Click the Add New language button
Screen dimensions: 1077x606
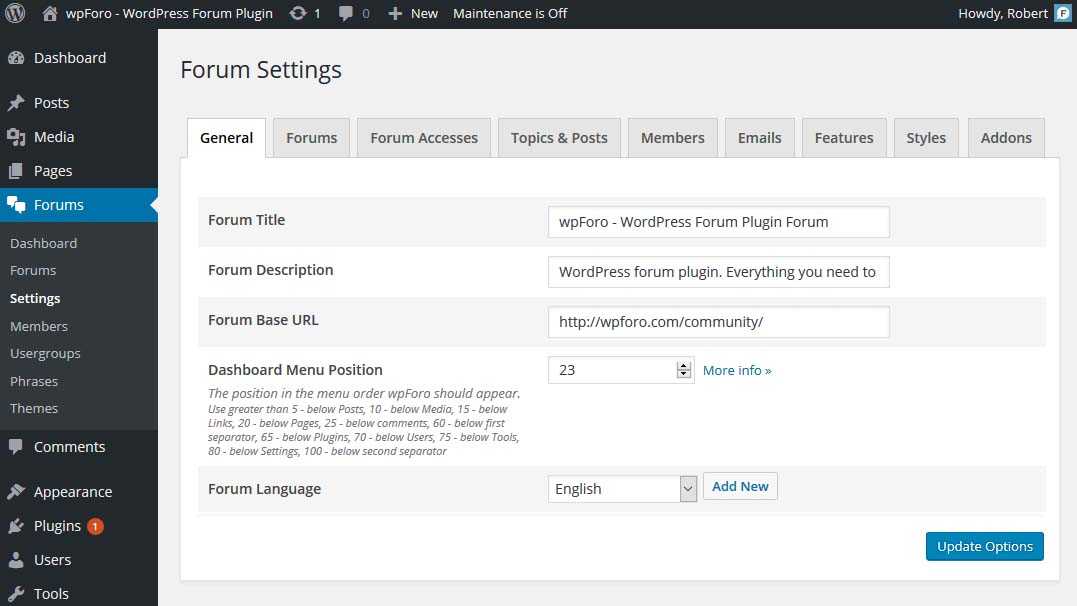tap(740, 486)
